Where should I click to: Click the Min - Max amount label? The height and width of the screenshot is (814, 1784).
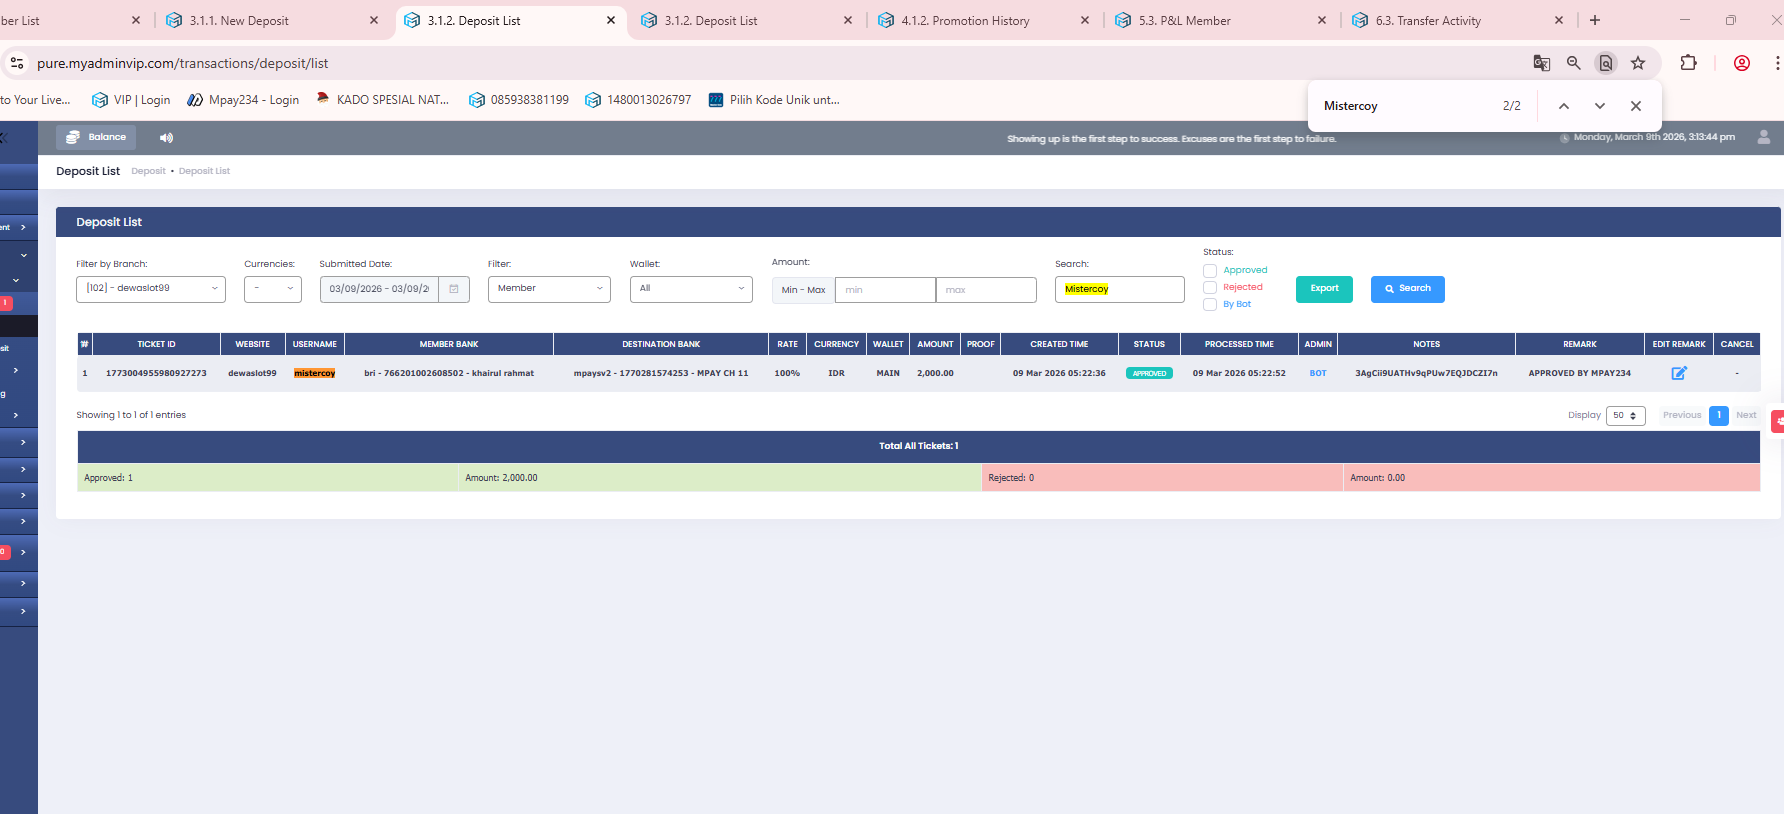[803, 290]
